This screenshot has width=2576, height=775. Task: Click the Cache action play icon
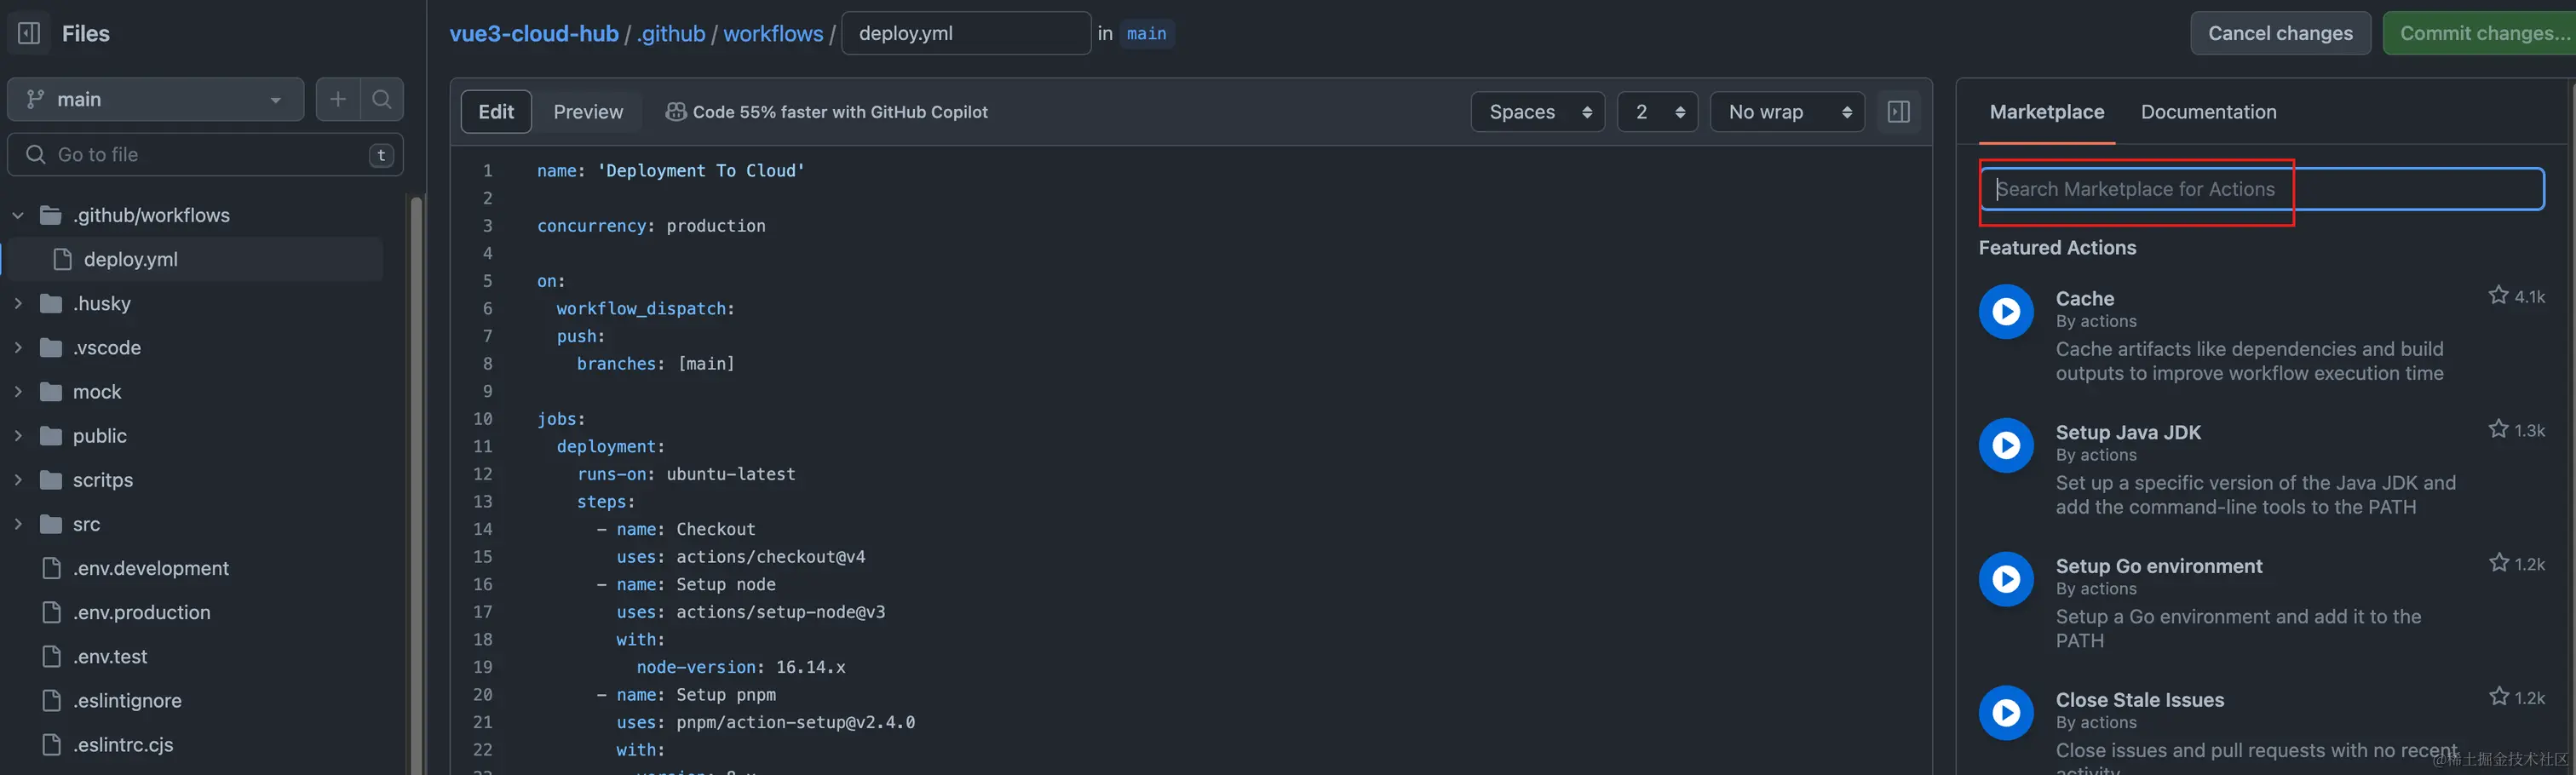tap(2006, 312)
